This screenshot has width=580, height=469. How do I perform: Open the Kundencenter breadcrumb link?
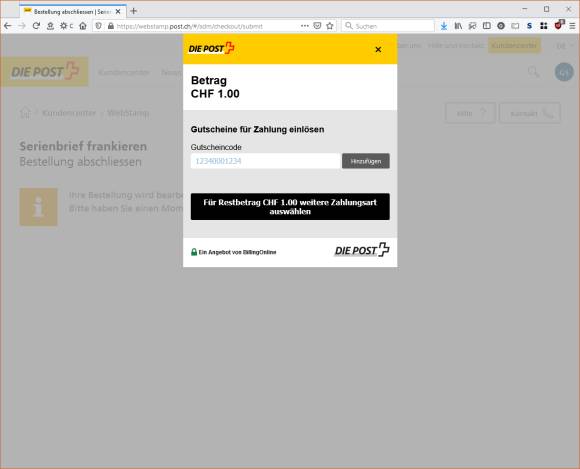[x=69, y=113]
